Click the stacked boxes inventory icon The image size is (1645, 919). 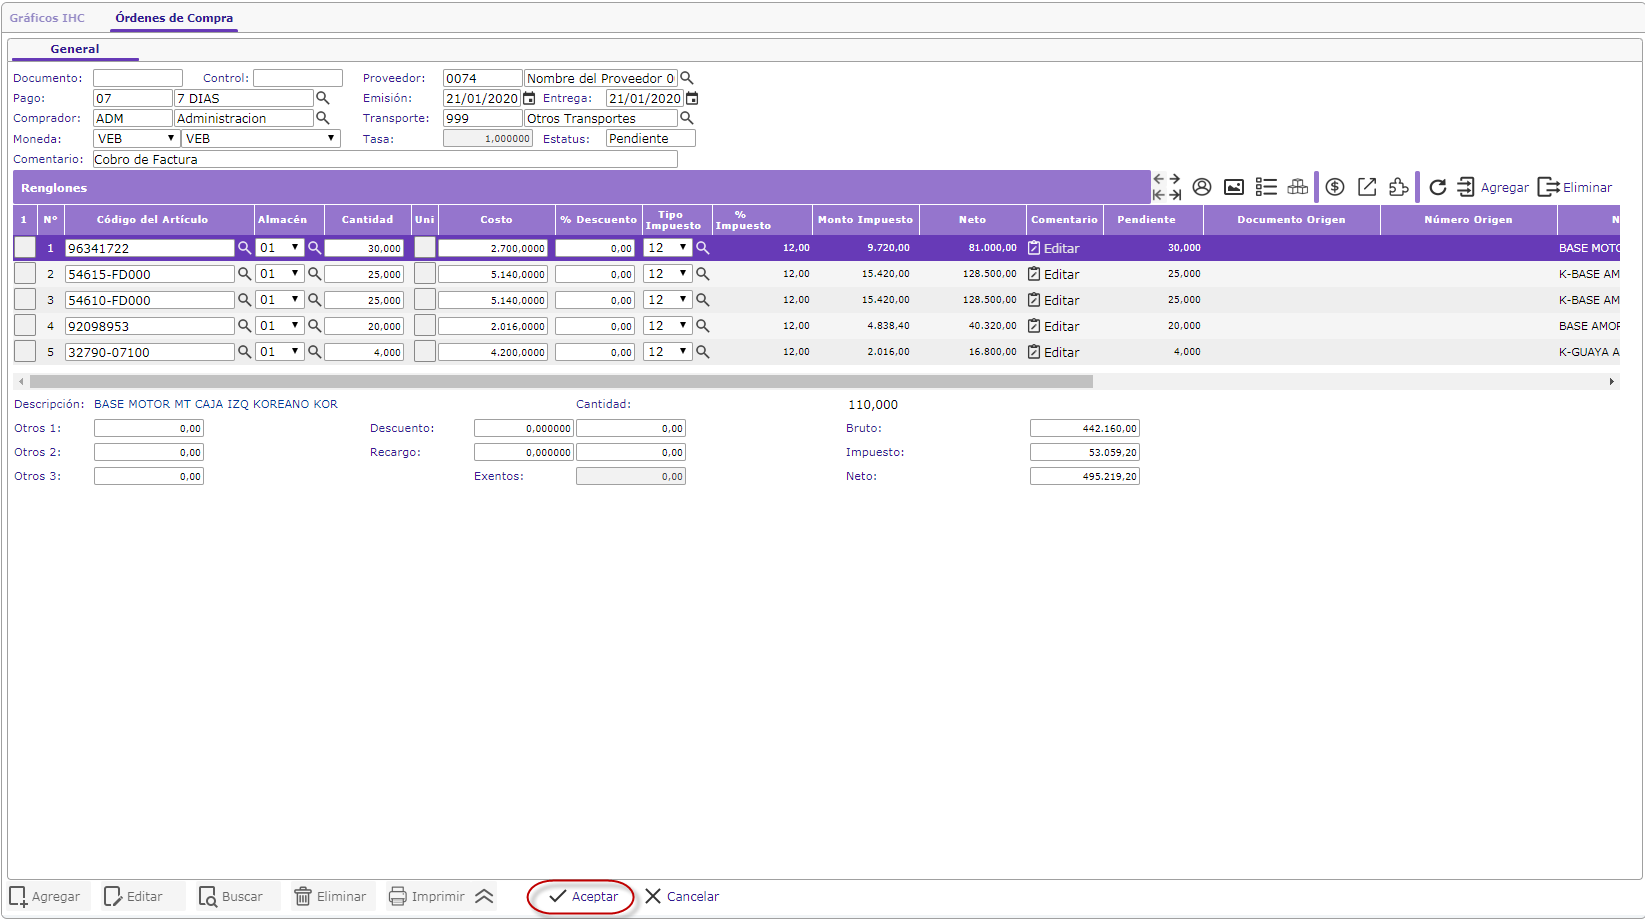click(x=1298, y=187)
